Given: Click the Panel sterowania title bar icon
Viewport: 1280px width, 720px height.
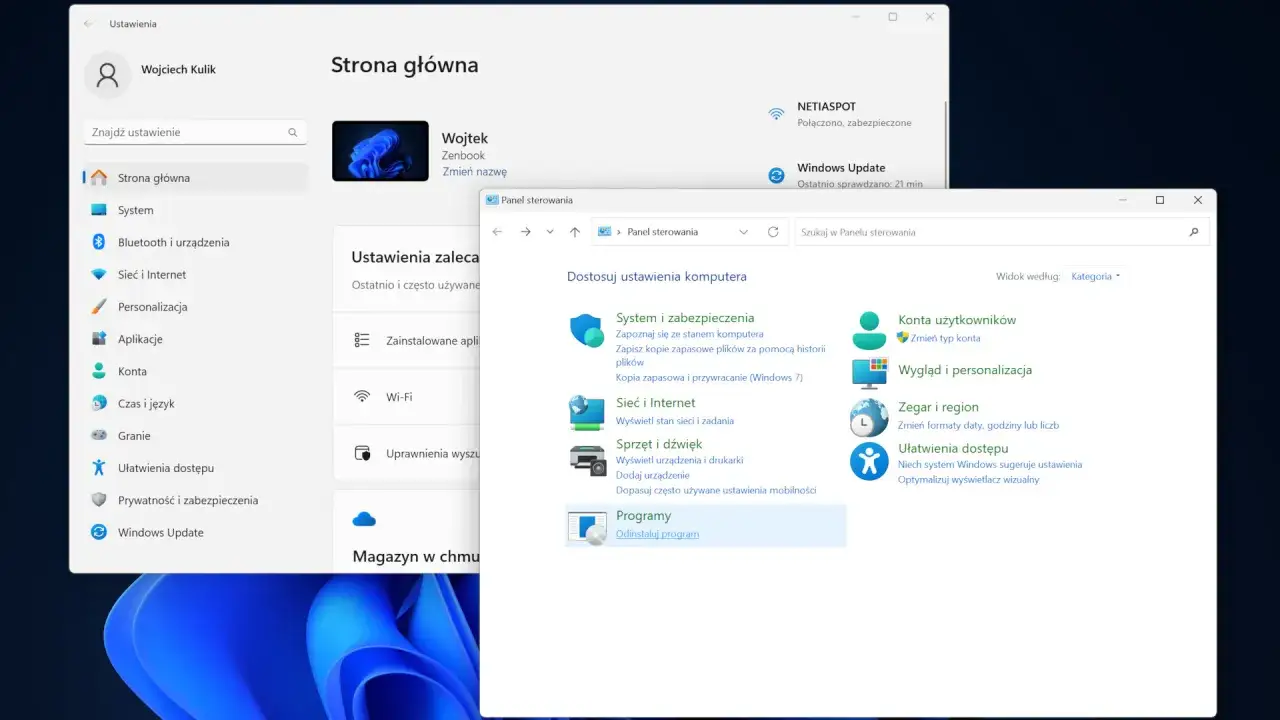Looking at the screenshot, I should (492, 200).
